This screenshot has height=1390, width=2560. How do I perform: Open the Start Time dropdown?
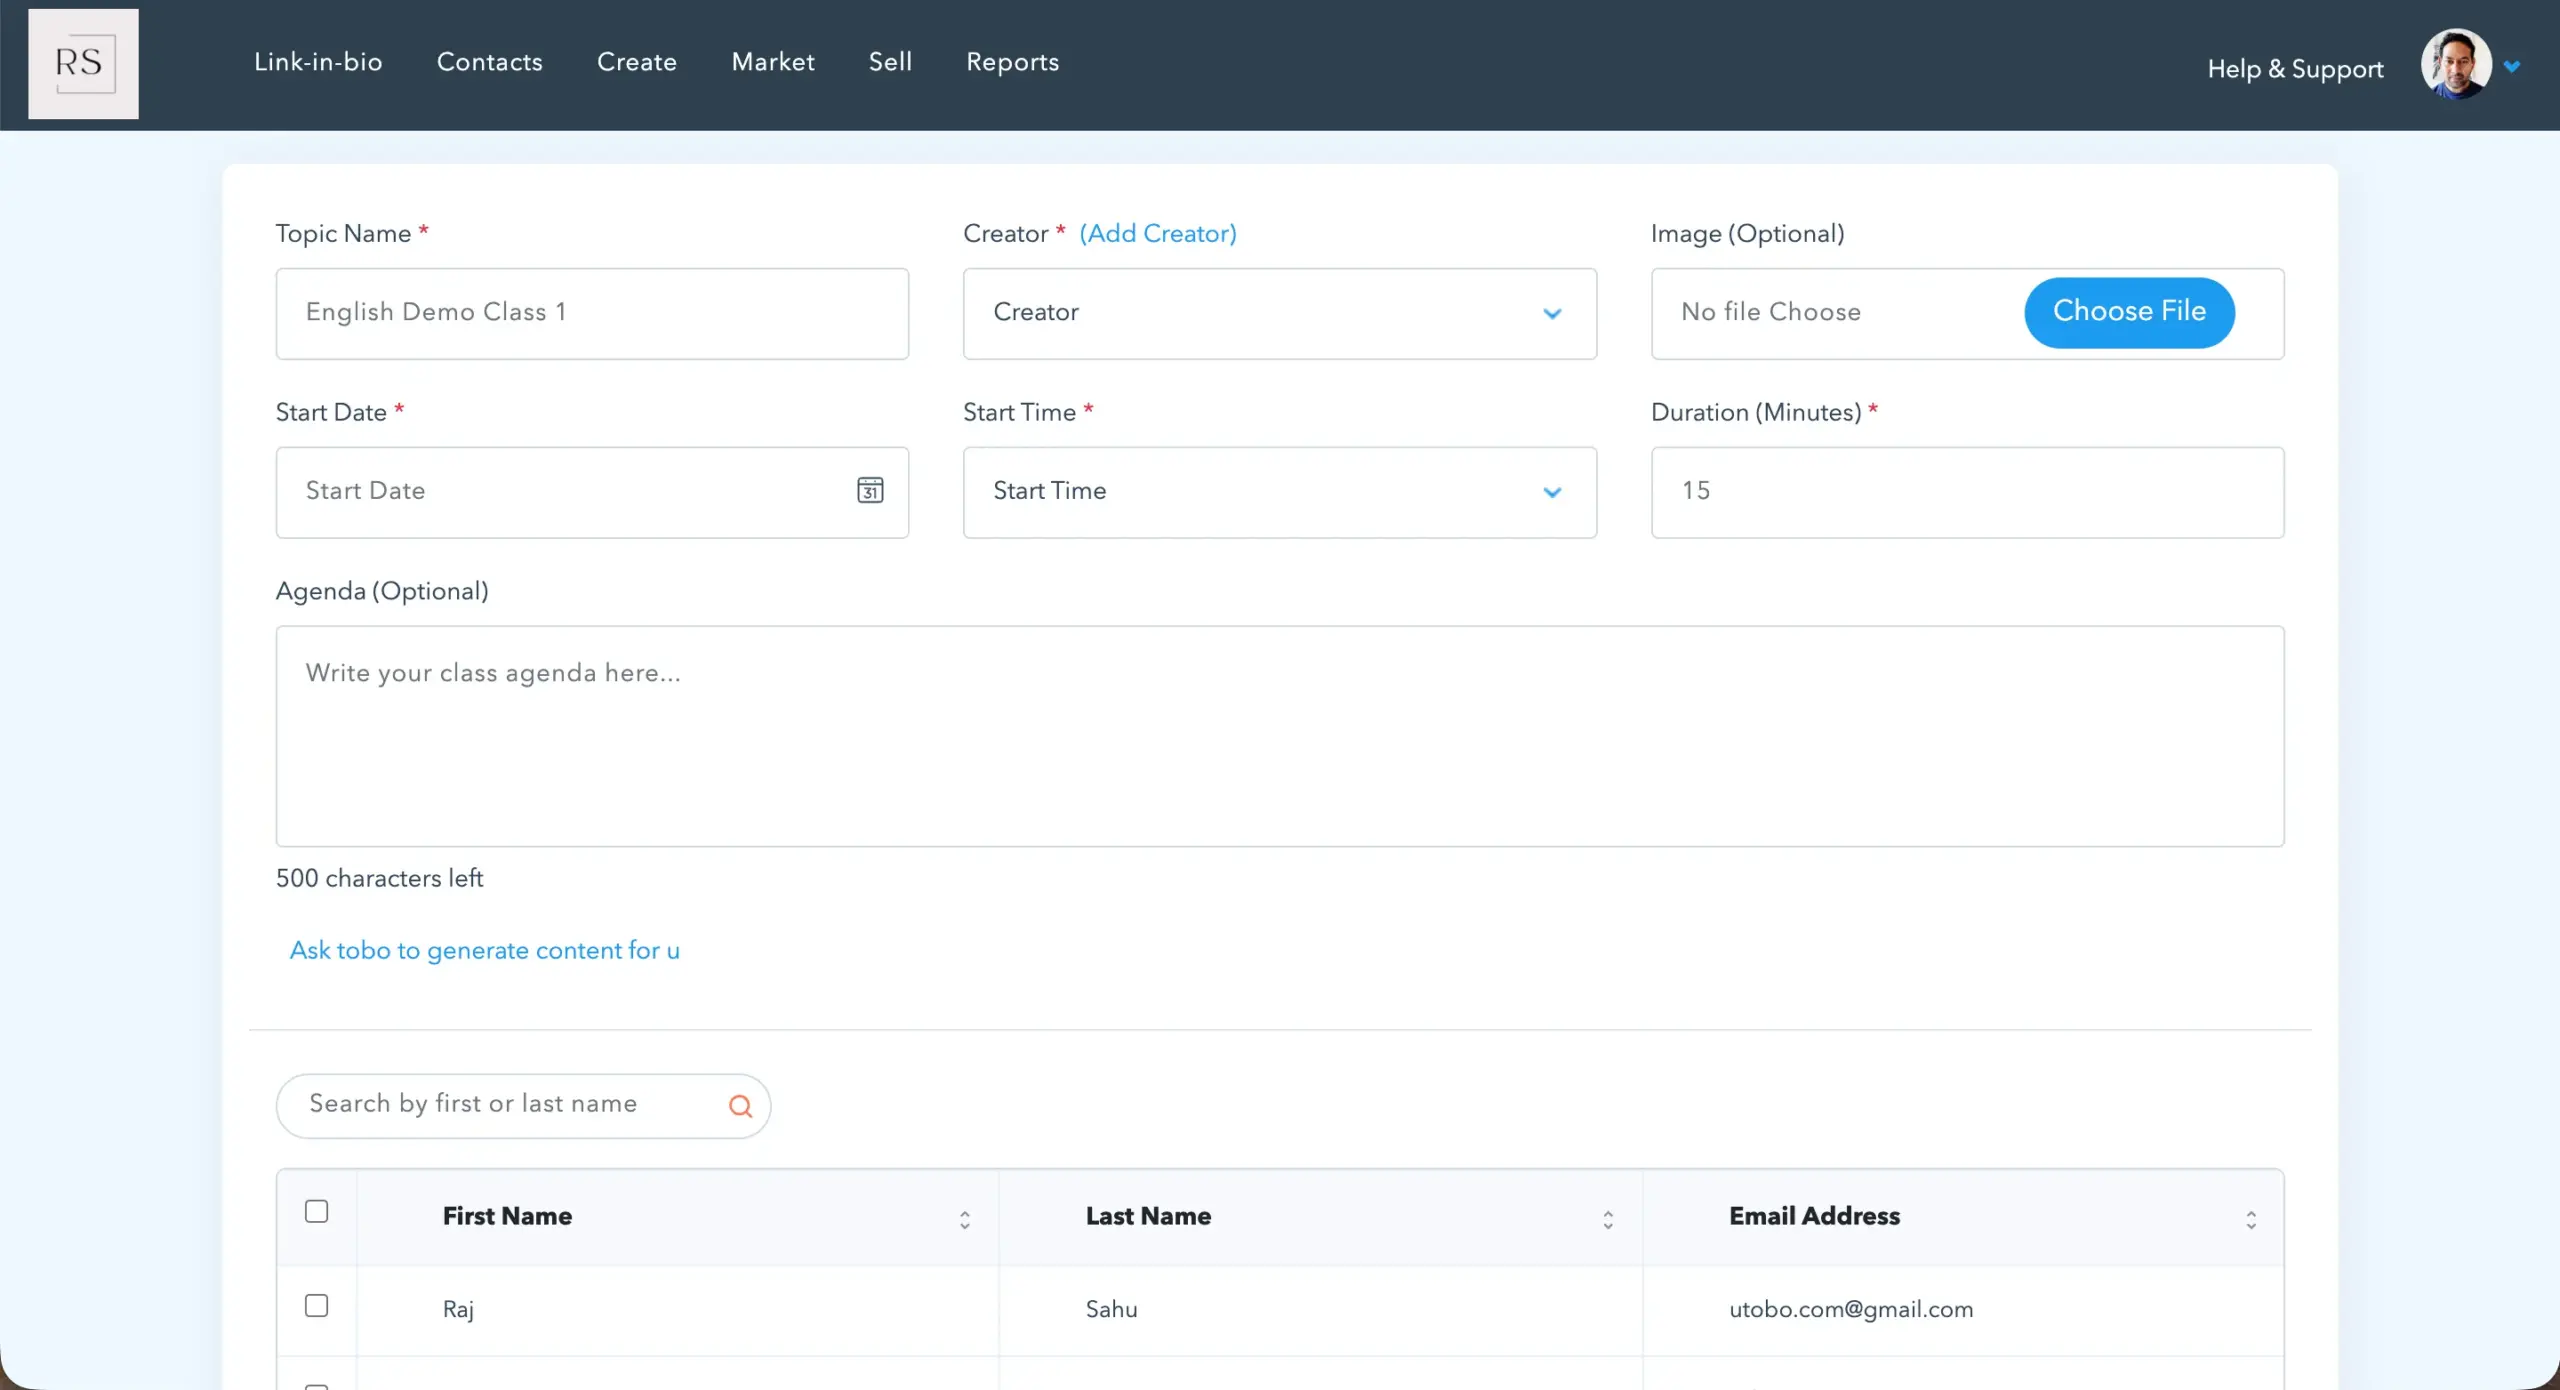pyautogui.click(x=1280, y=492)
